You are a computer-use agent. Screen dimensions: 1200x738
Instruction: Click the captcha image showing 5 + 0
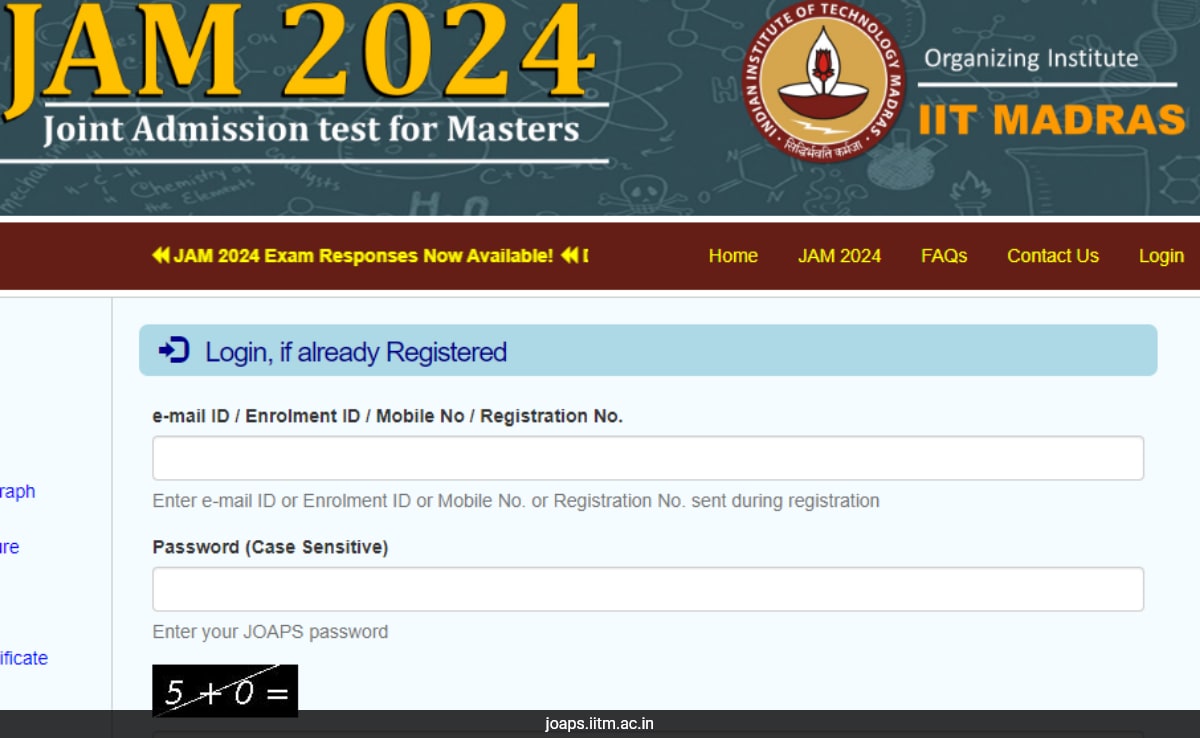coord(224,690)
